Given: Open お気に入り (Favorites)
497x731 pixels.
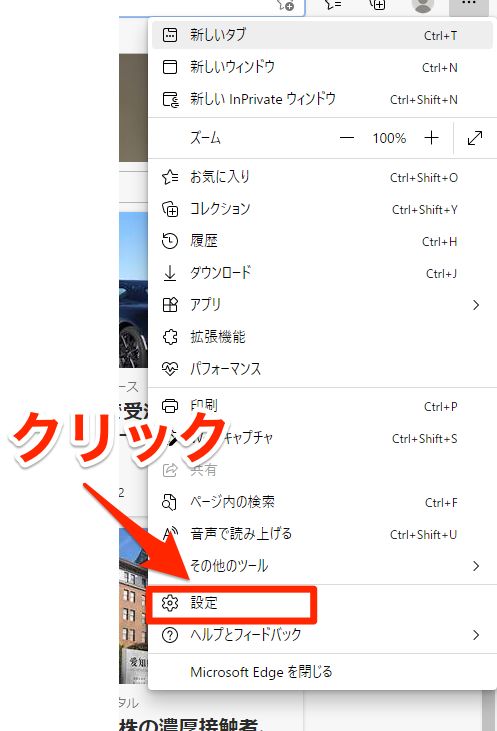Looking at the screenshot, I should point(322,177).
